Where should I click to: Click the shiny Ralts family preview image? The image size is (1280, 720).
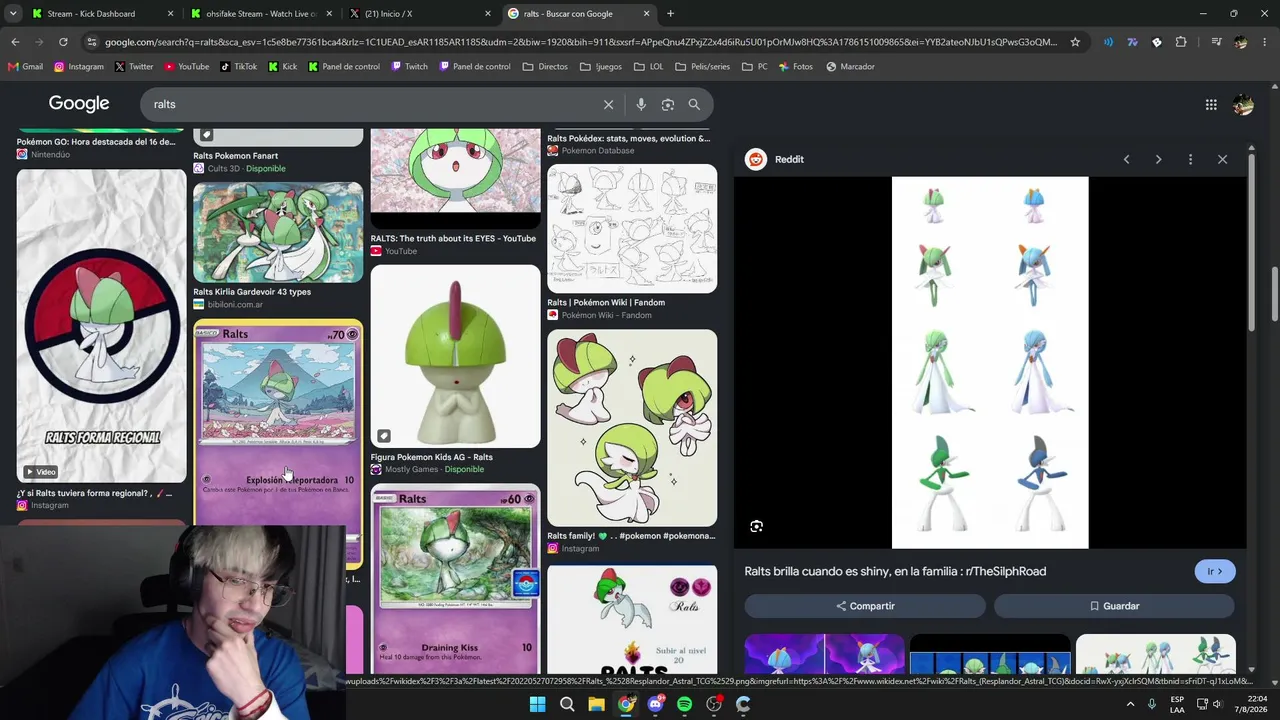990,363
